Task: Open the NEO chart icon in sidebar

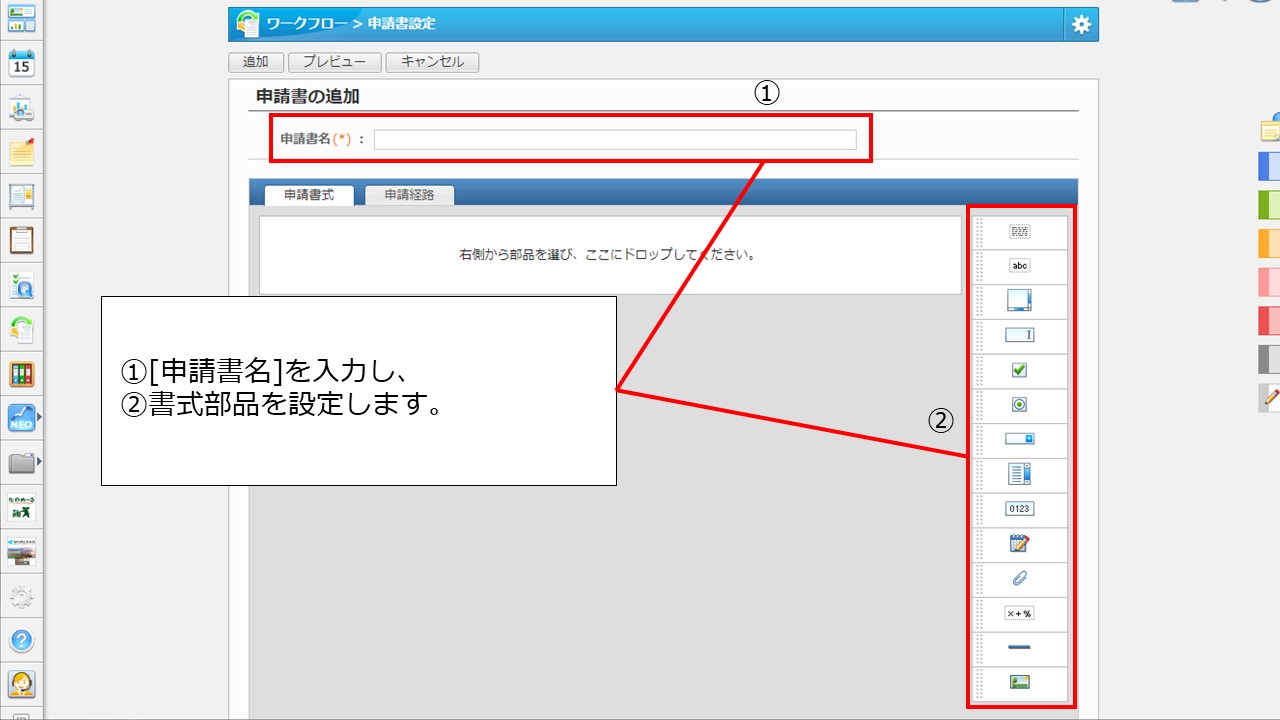Action: pyautogui.click(x=22, y=418)
